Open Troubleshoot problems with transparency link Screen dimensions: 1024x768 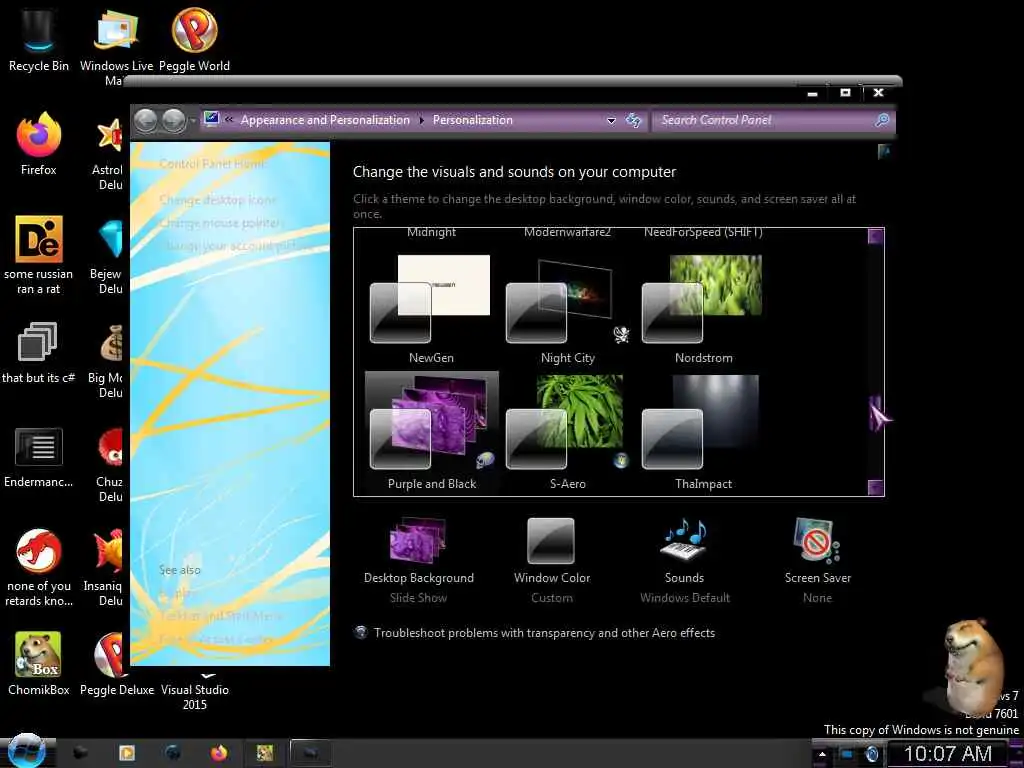(544, 633)
